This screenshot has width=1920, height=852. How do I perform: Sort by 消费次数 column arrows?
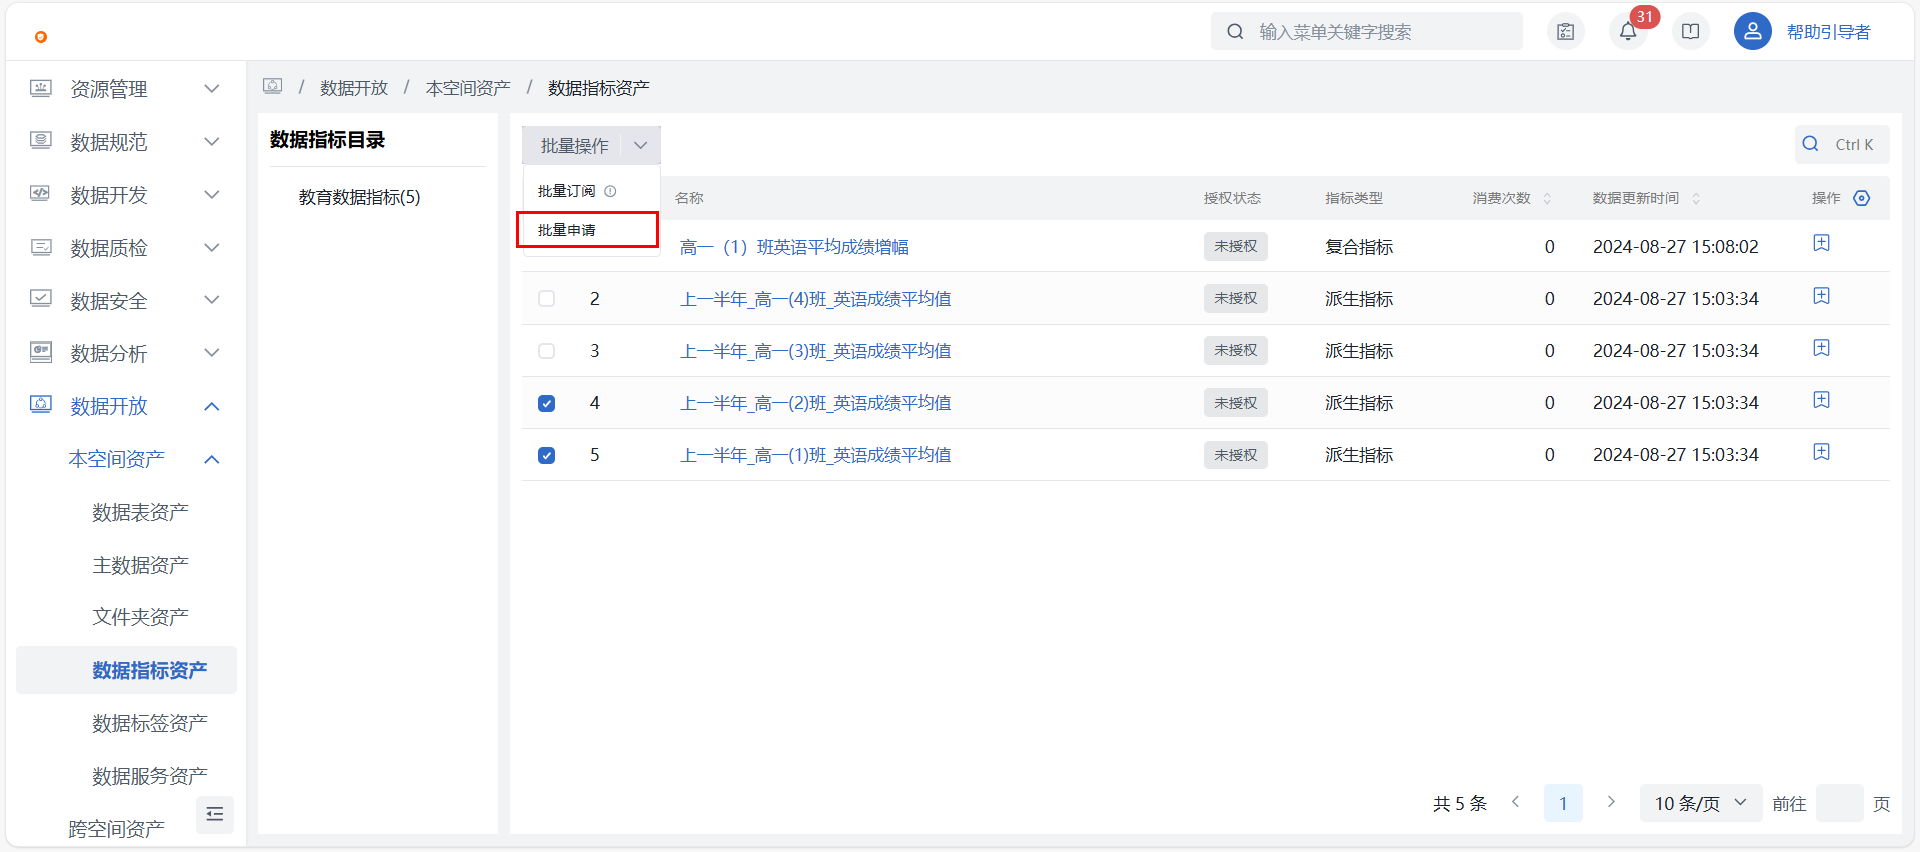(1547, 198)
